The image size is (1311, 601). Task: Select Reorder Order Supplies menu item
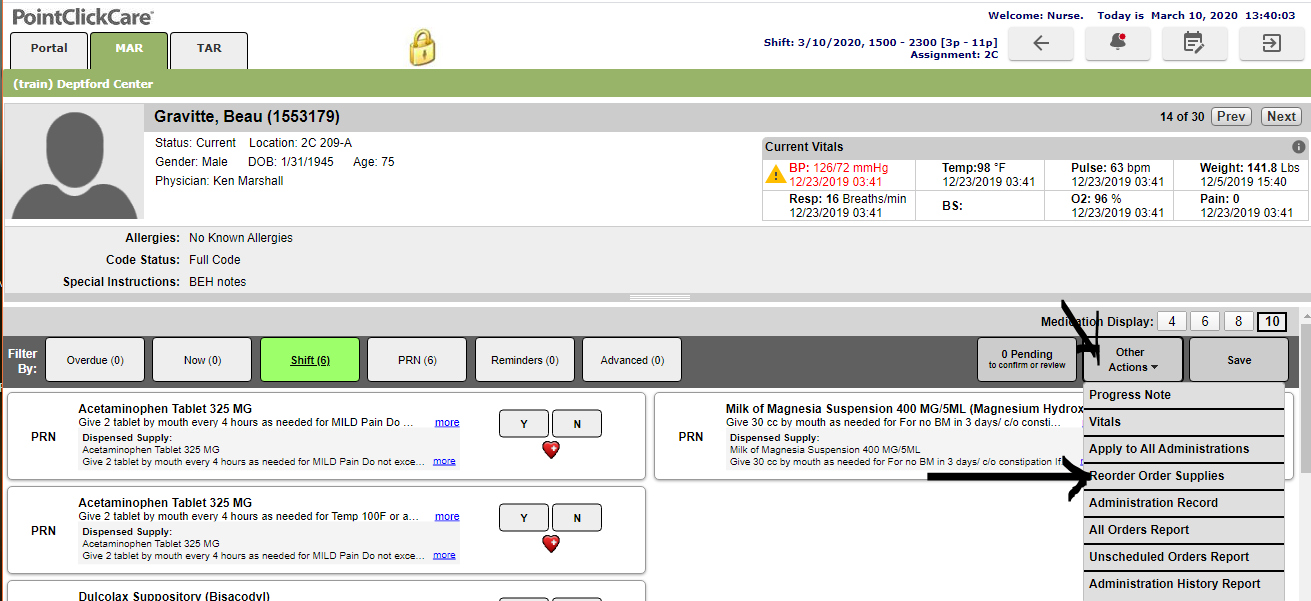1183,476
